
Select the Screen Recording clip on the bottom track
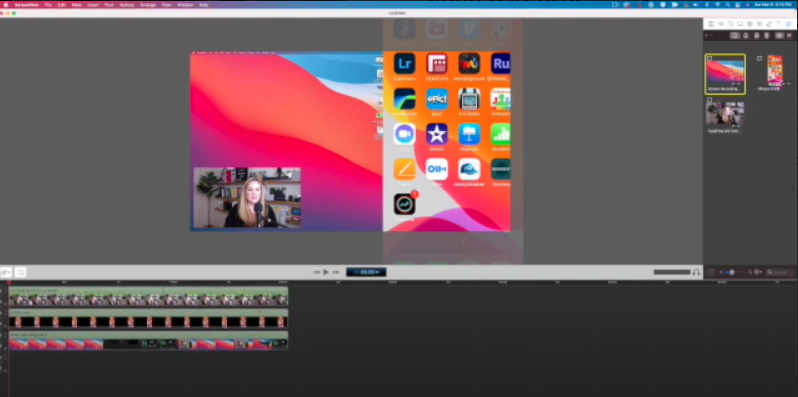click(148, 341)
